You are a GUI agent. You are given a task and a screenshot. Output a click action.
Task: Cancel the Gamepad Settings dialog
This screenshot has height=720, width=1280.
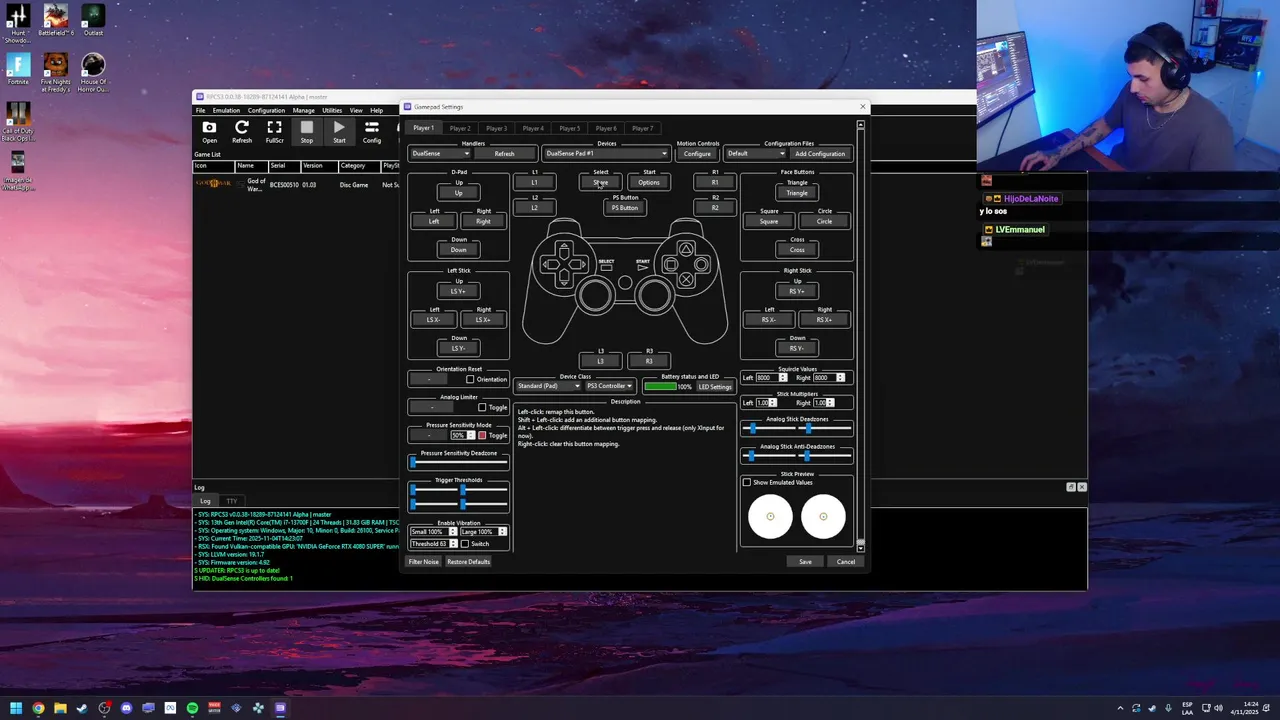pos(846,562)
